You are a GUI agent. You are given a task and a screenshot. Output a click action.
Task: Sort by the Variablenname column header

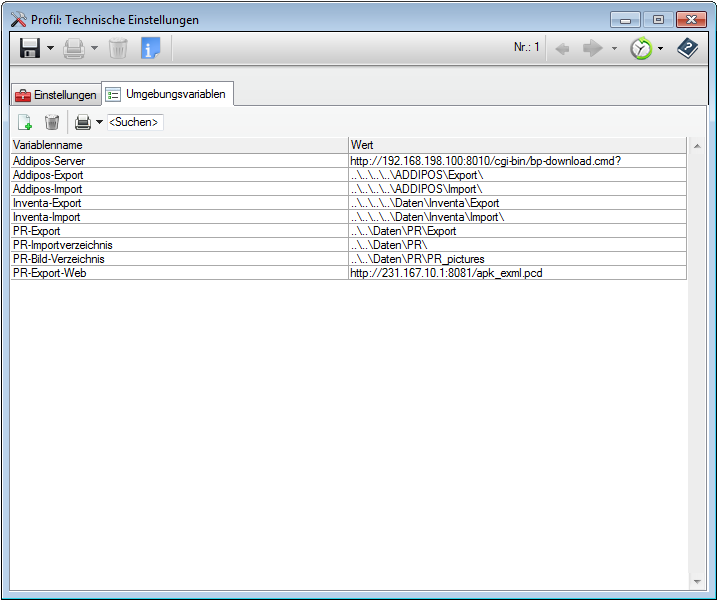178,145
